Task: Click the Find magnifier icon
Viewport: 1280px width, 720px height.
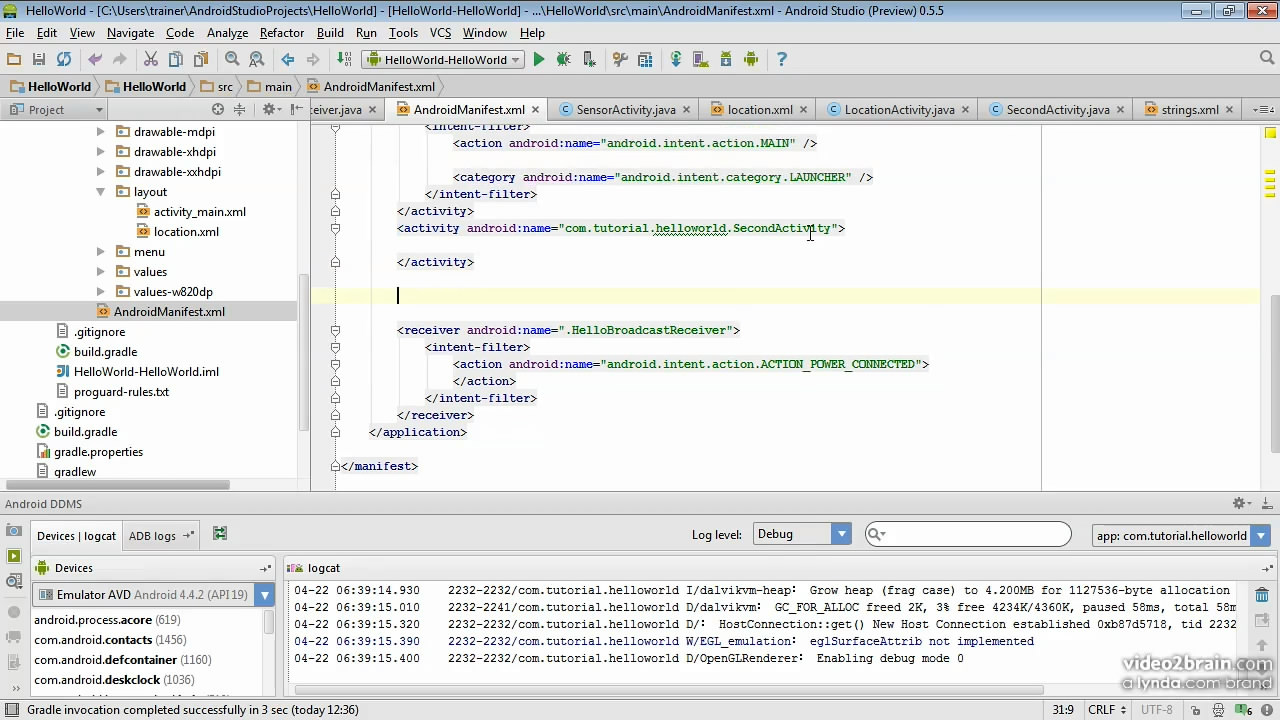Action: point(232,59)
